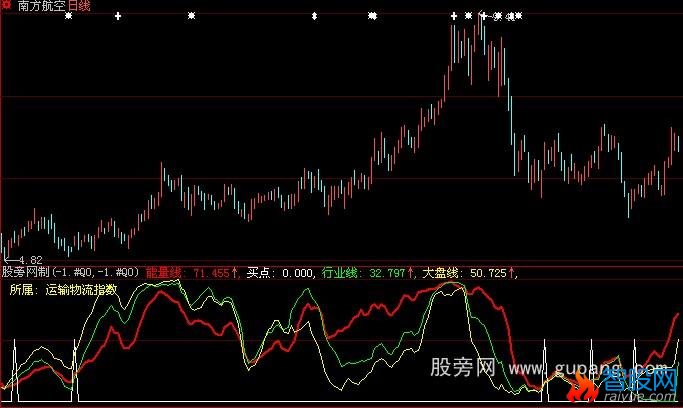Click the 日线 period label
This screenshot has width=683, height=408.
pyautogui.click(x=79, y=6)
